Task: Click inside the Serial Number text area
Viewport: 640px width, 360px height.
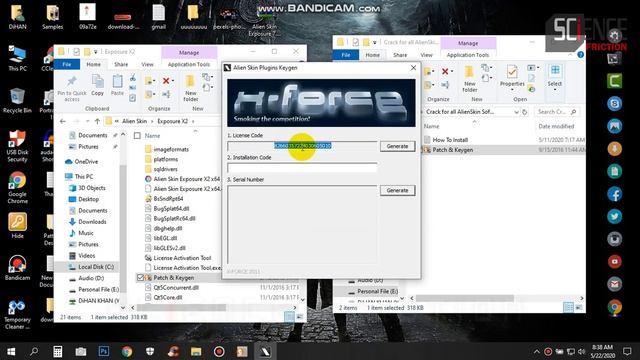Action: pos(302,225)
